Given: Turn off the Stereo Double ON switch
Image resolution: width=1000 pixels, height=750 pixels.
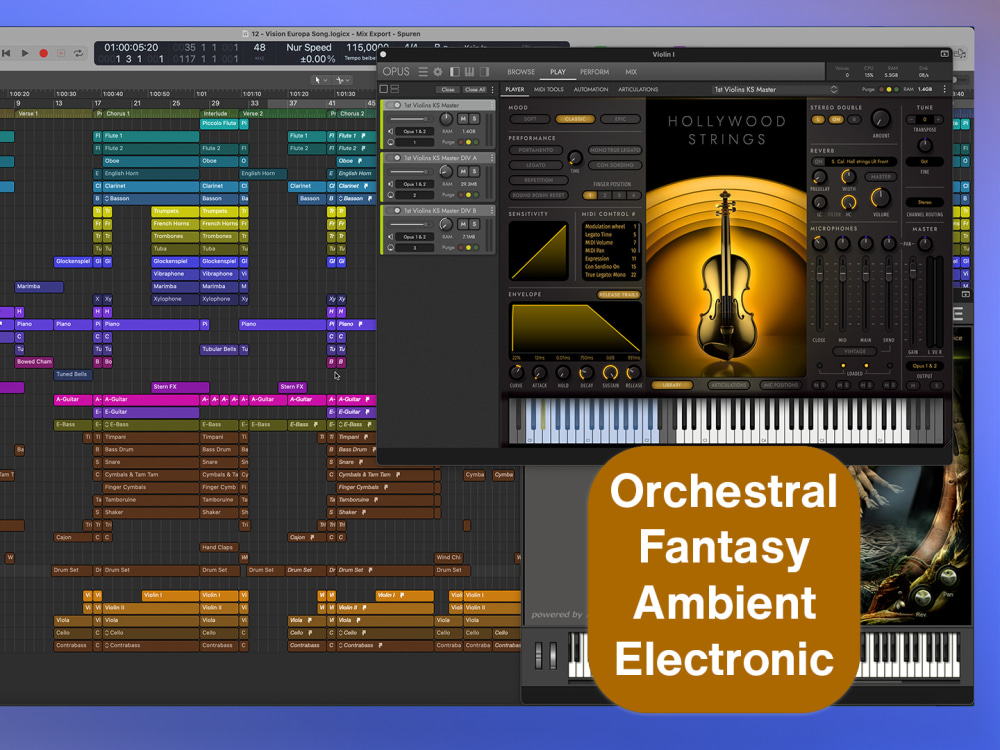Looking at the screenshot, I should (x=835, y=120).
